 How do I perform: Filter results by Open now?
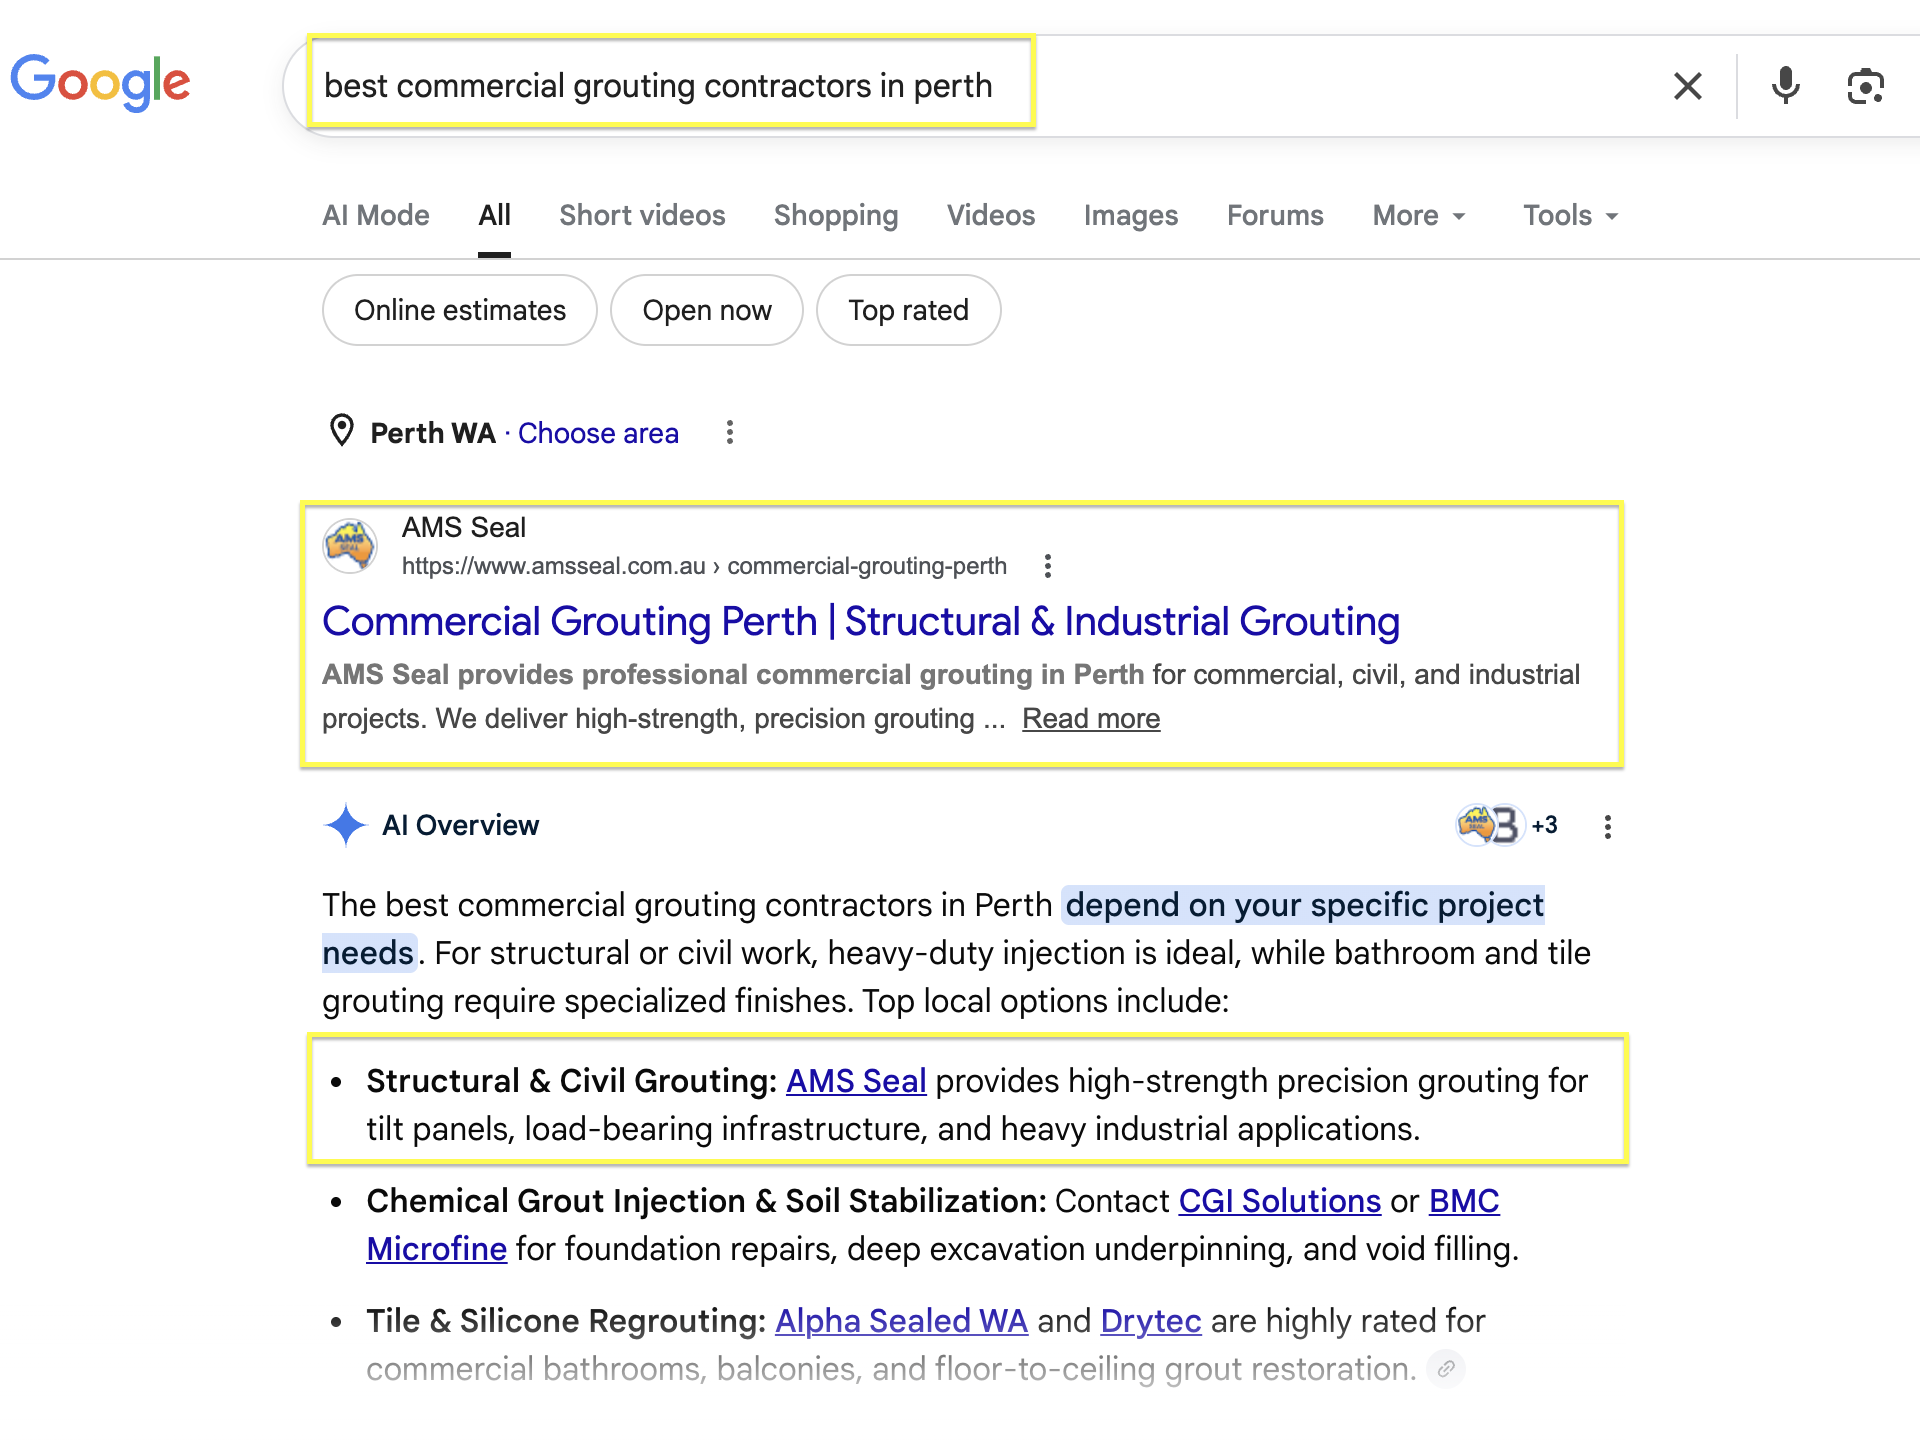coord(707,310)
